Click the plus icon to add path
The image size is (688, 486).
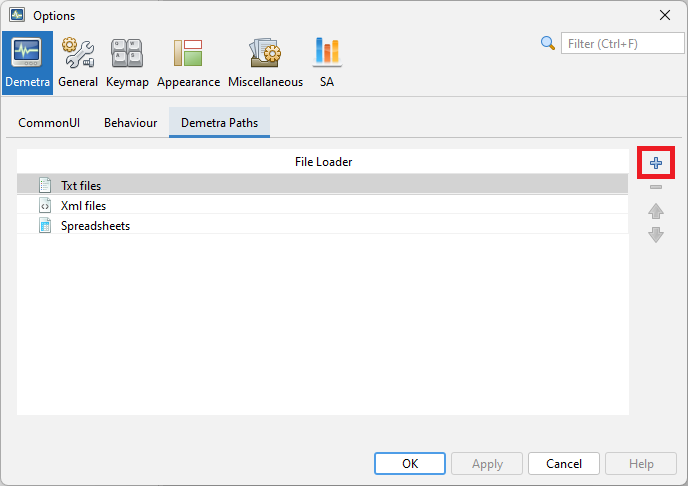coord(656,163)
